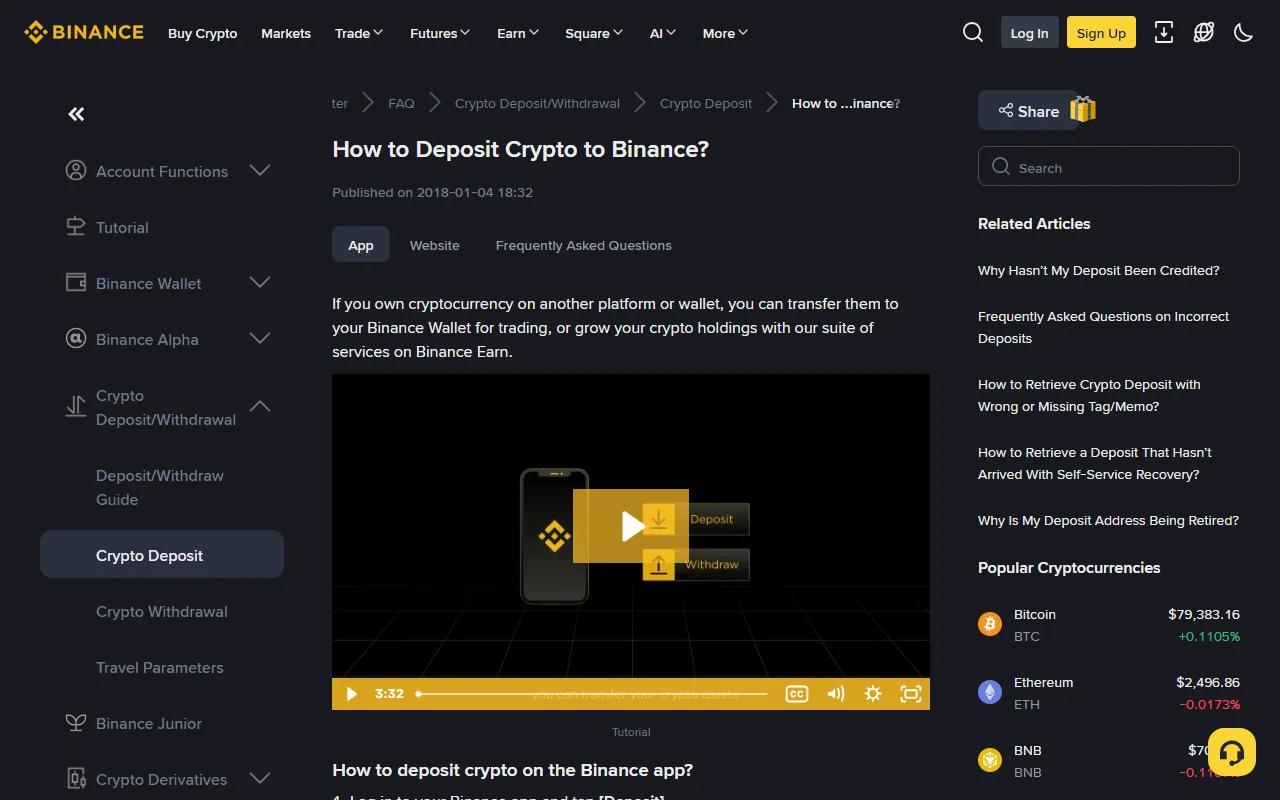Open the support headset chat button
Screen dimensions: 1280x800
1232,753
